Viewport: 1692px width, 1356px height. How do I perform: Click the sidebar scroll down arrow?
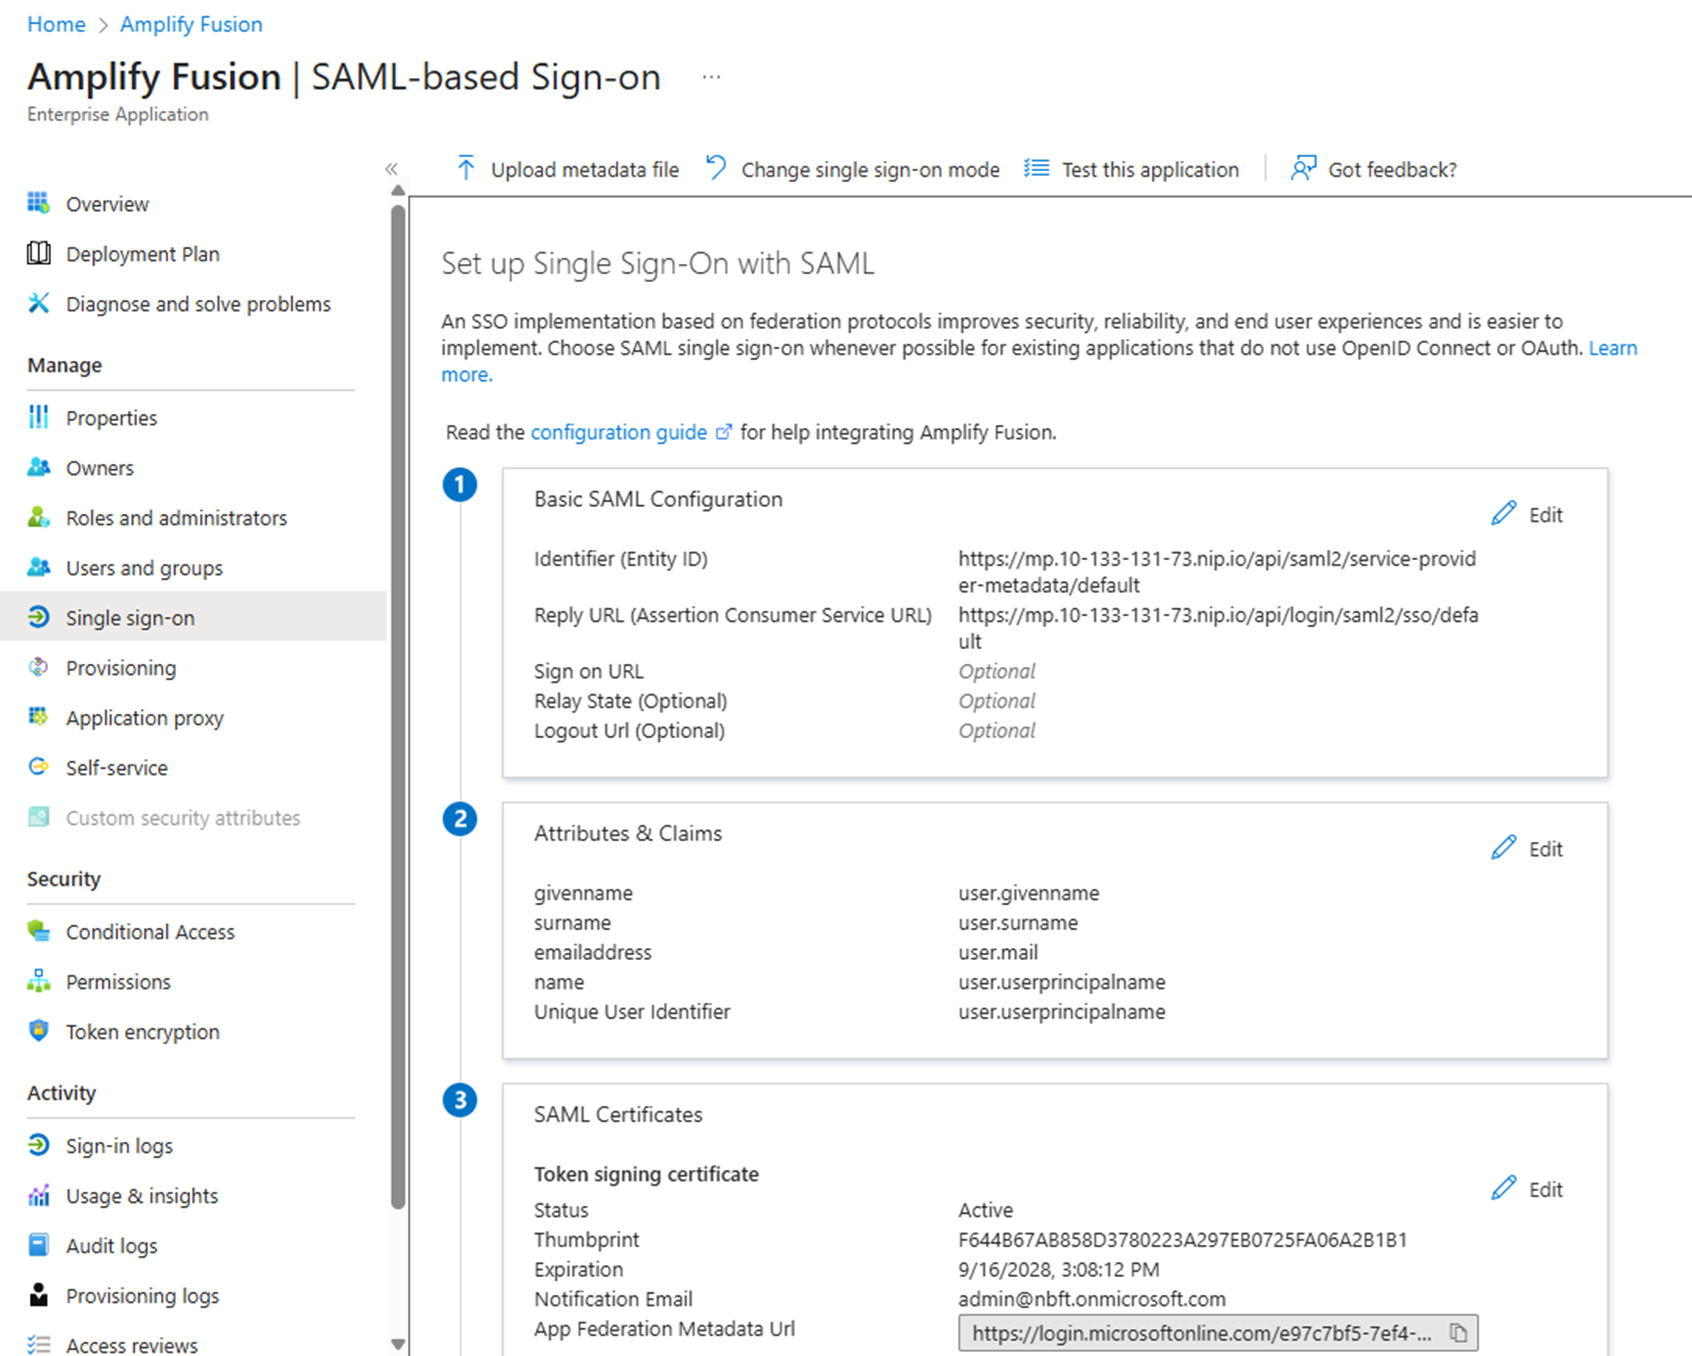[x=398, y=1345]
